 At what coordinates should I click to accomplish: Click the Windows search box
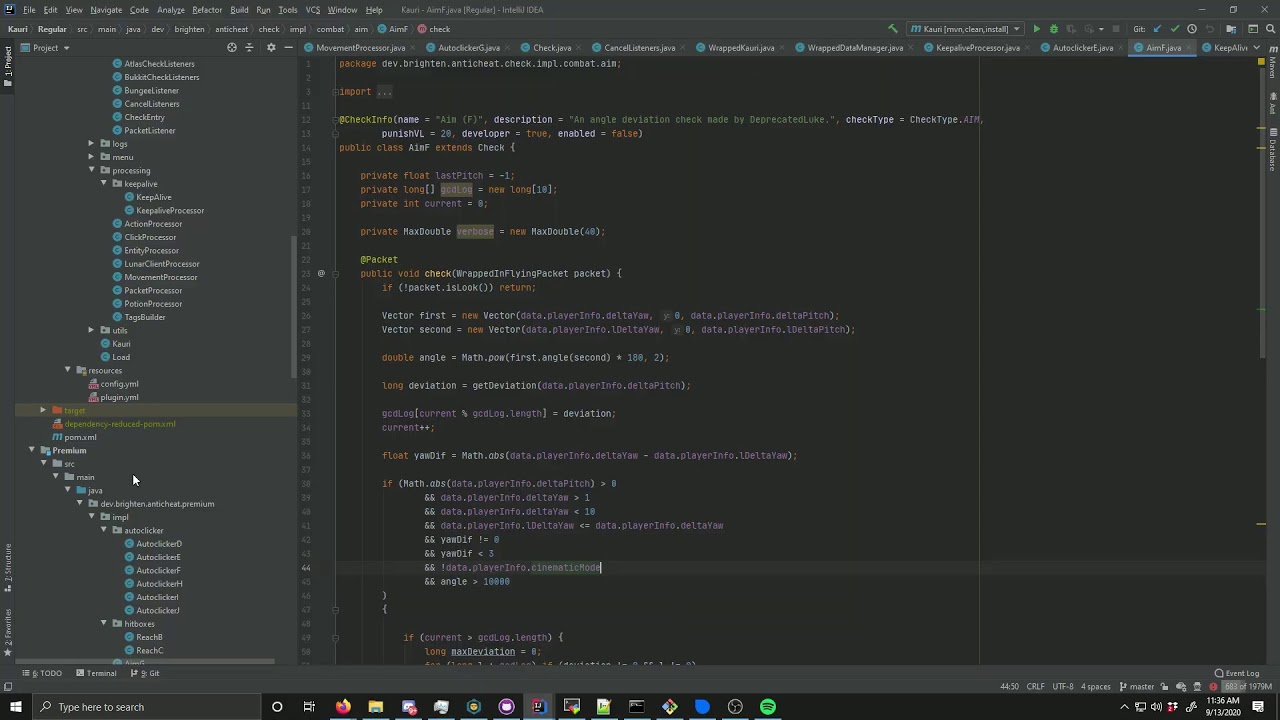point(148,707)
